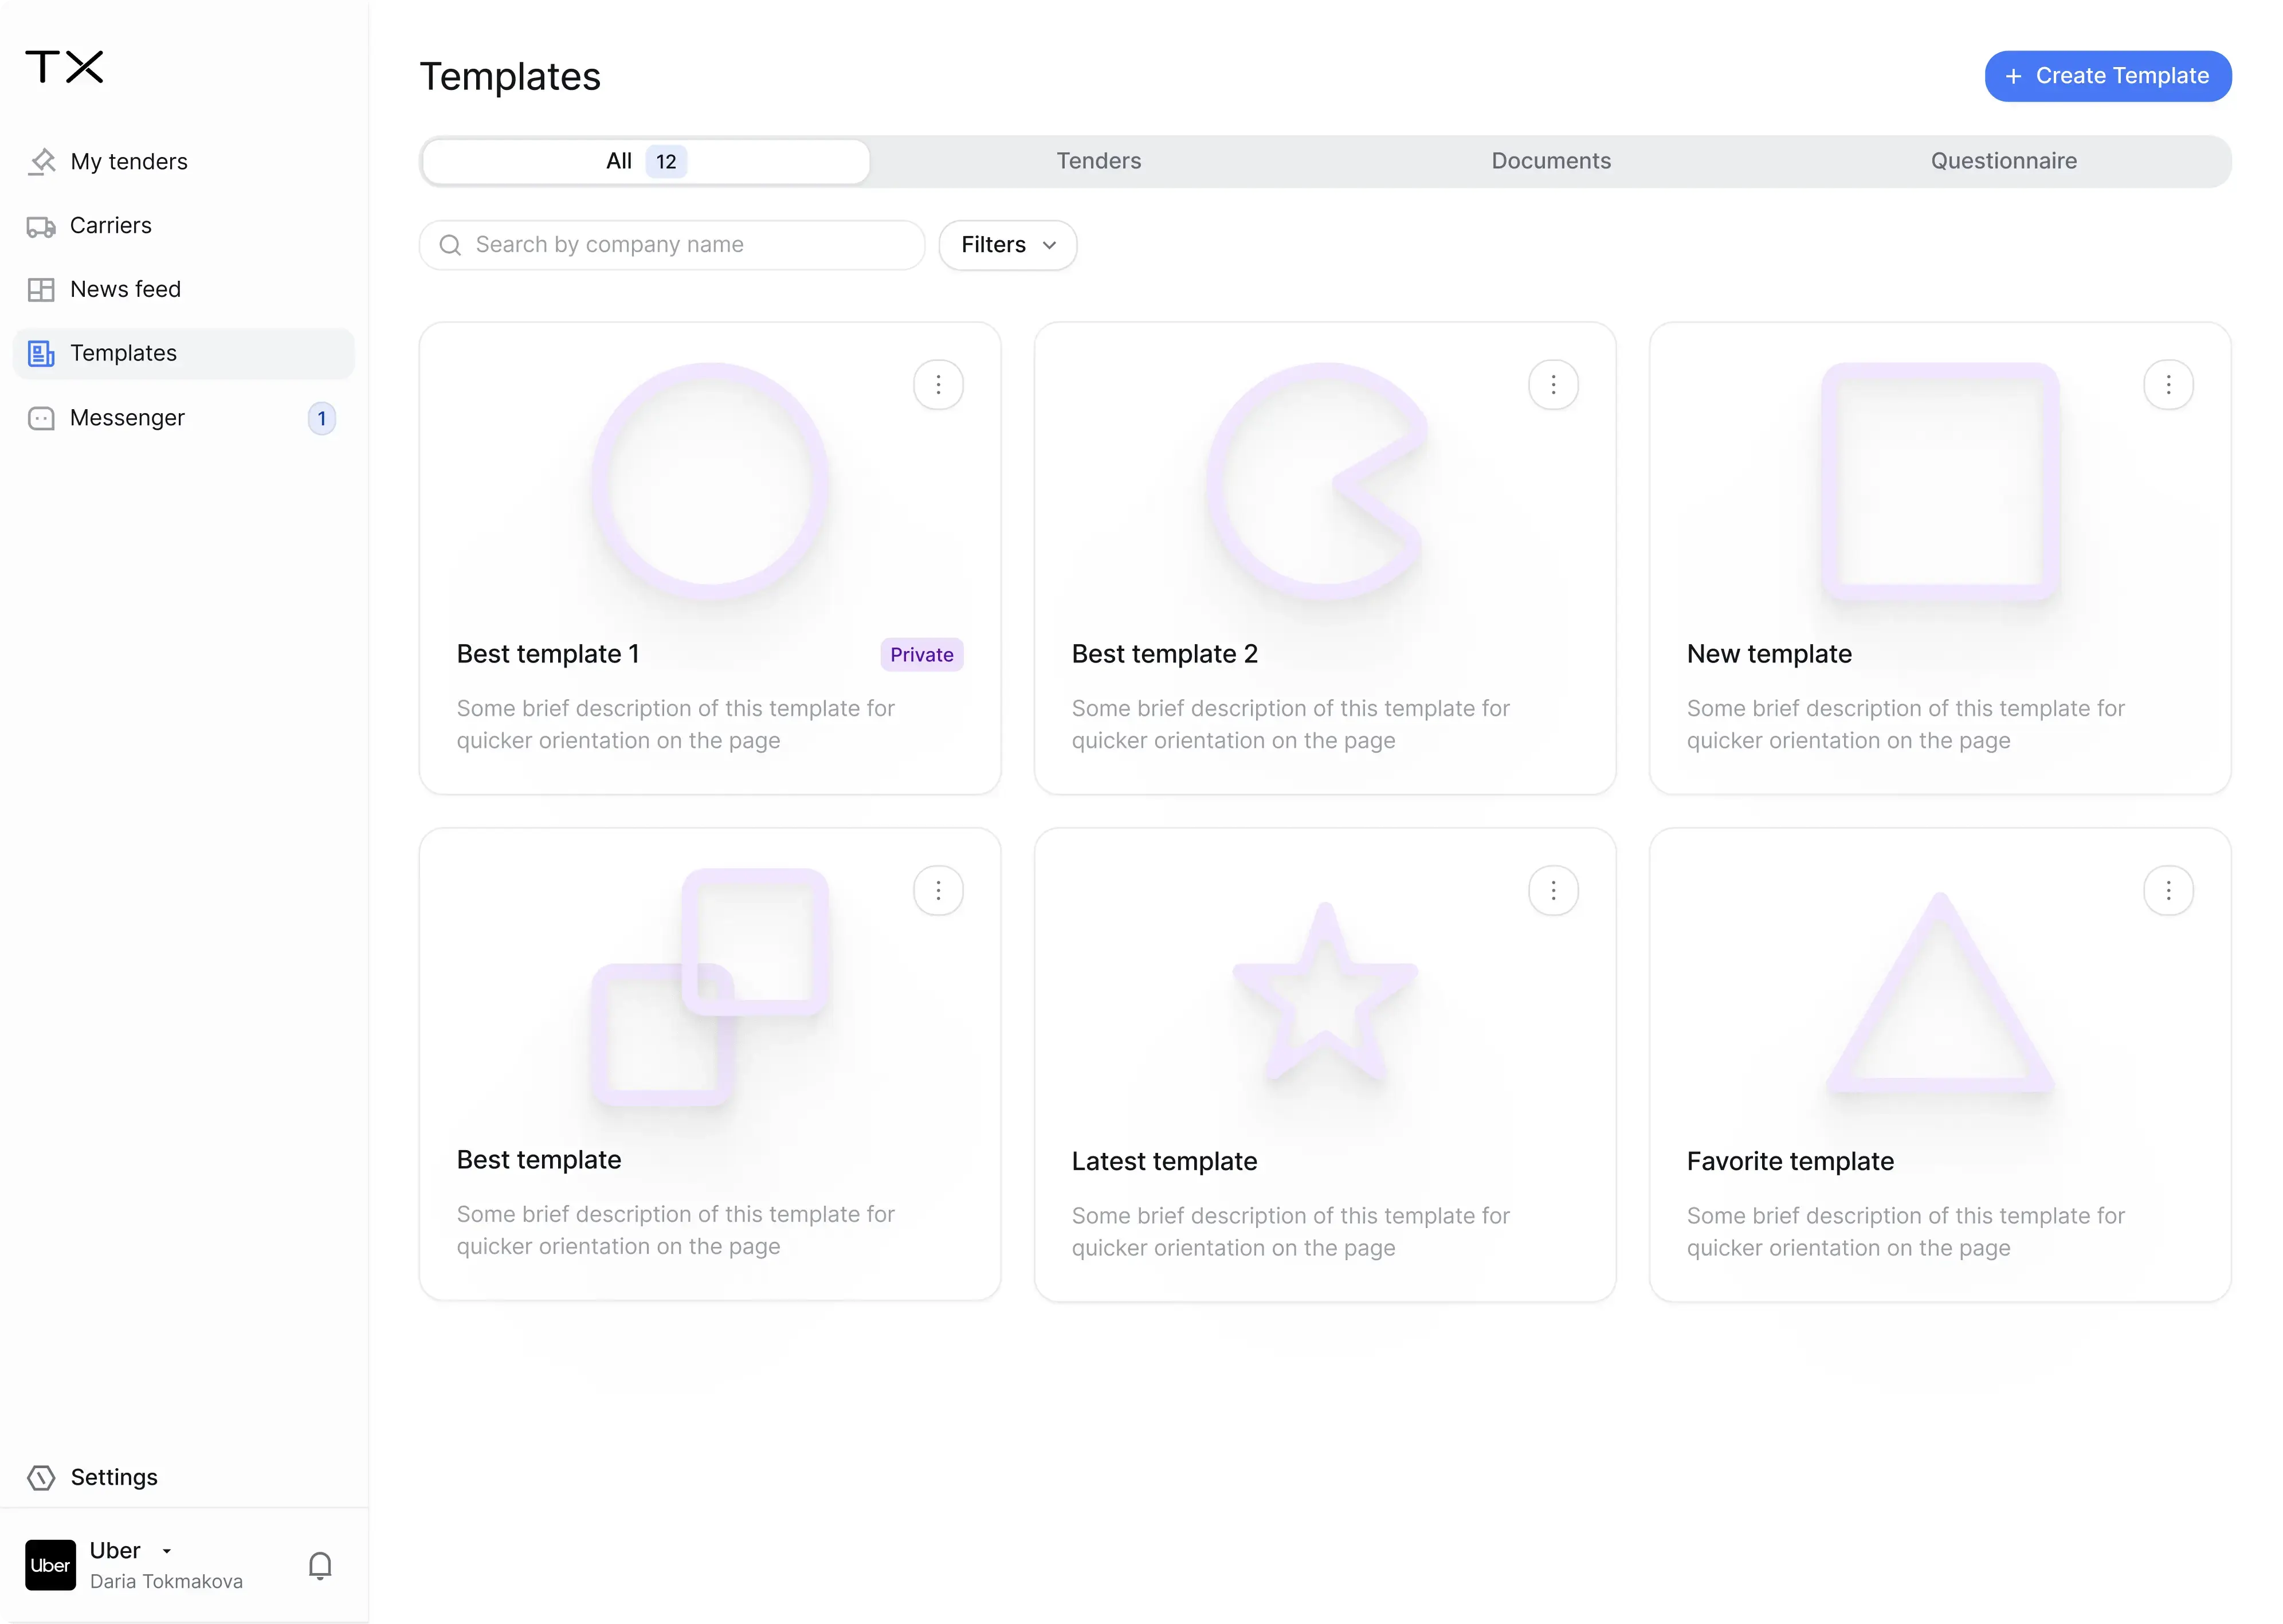Click the Uber company avatar
2283x1624 pixels.
click(x=50, y=1564)
